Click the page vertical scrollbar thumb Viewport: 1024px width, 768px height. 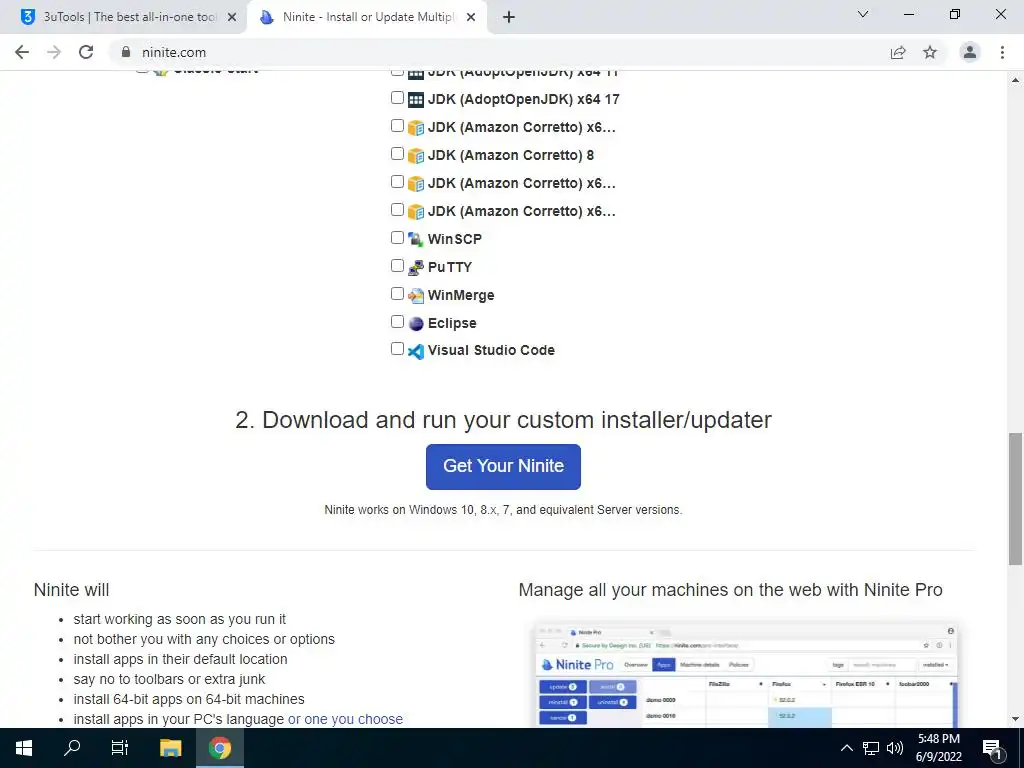point(1015,500)
